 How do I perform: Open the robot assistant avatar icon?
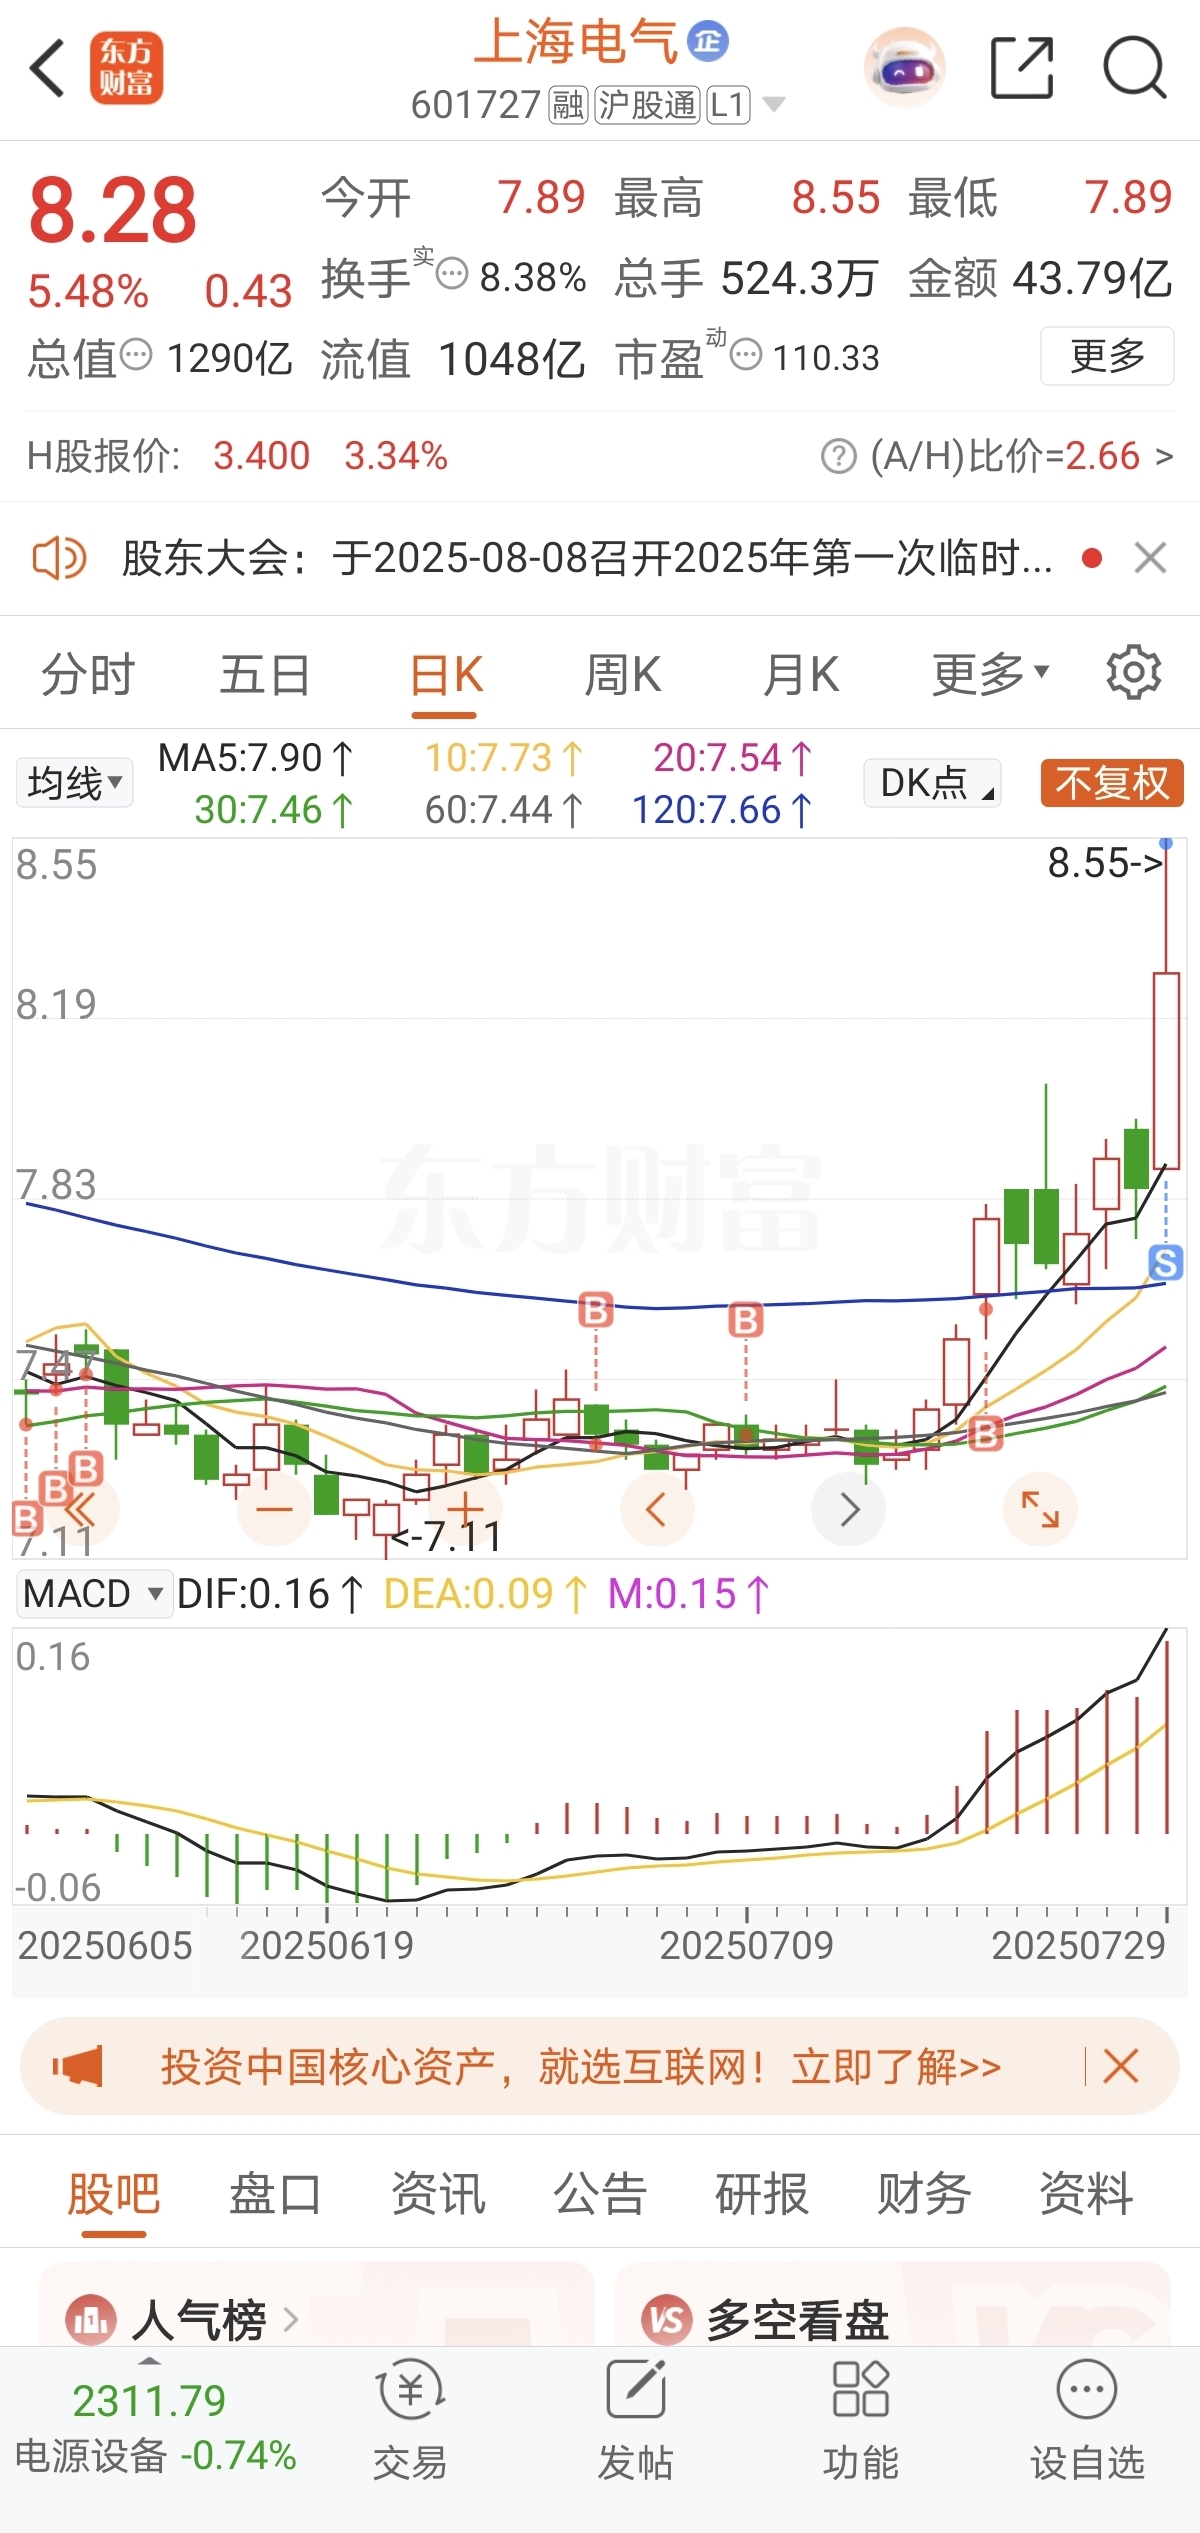click(x=904, y=68)
